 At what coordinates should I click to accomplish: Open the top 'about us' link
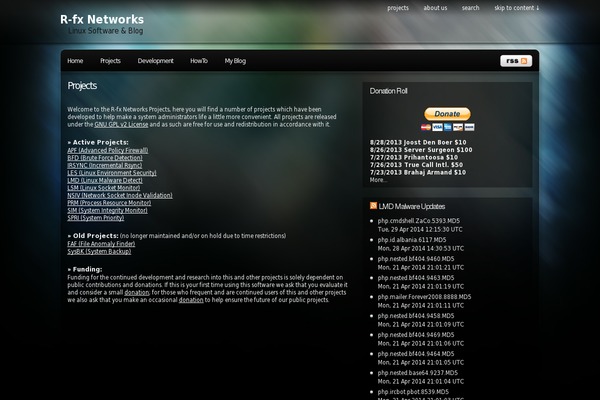point(435,8)
